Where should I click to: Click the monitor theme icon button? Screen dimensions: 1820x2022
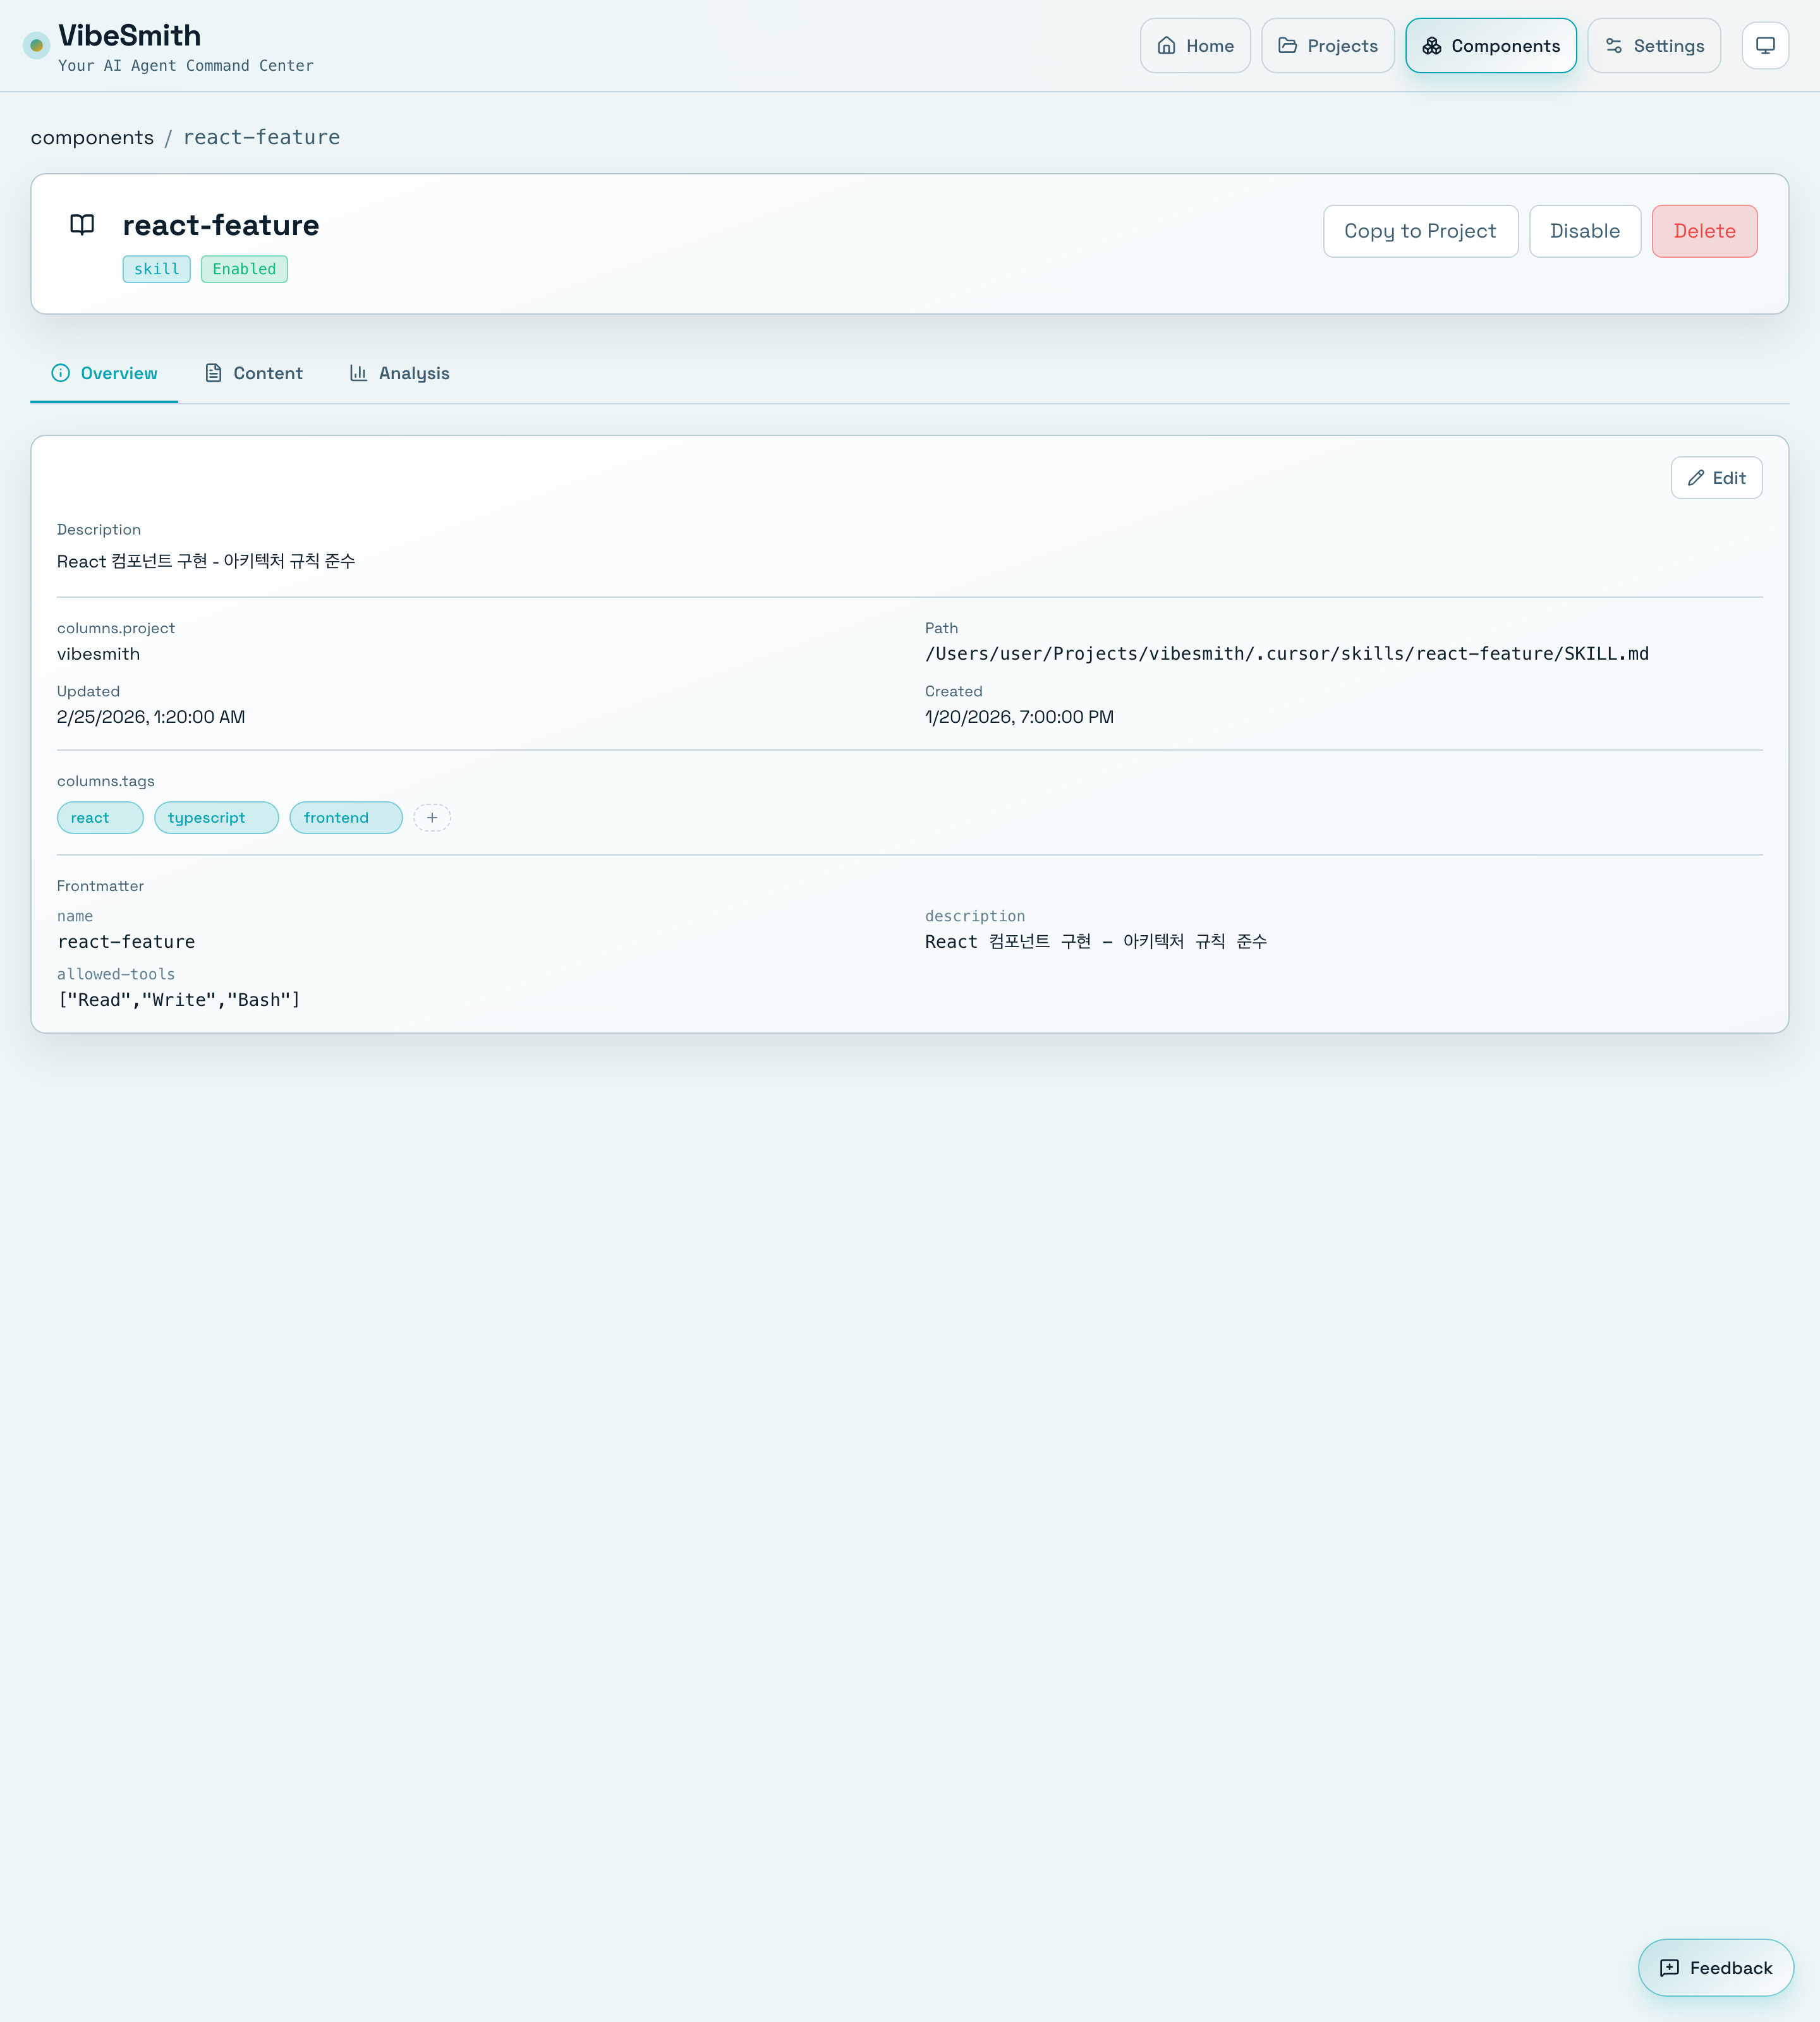1765,46
